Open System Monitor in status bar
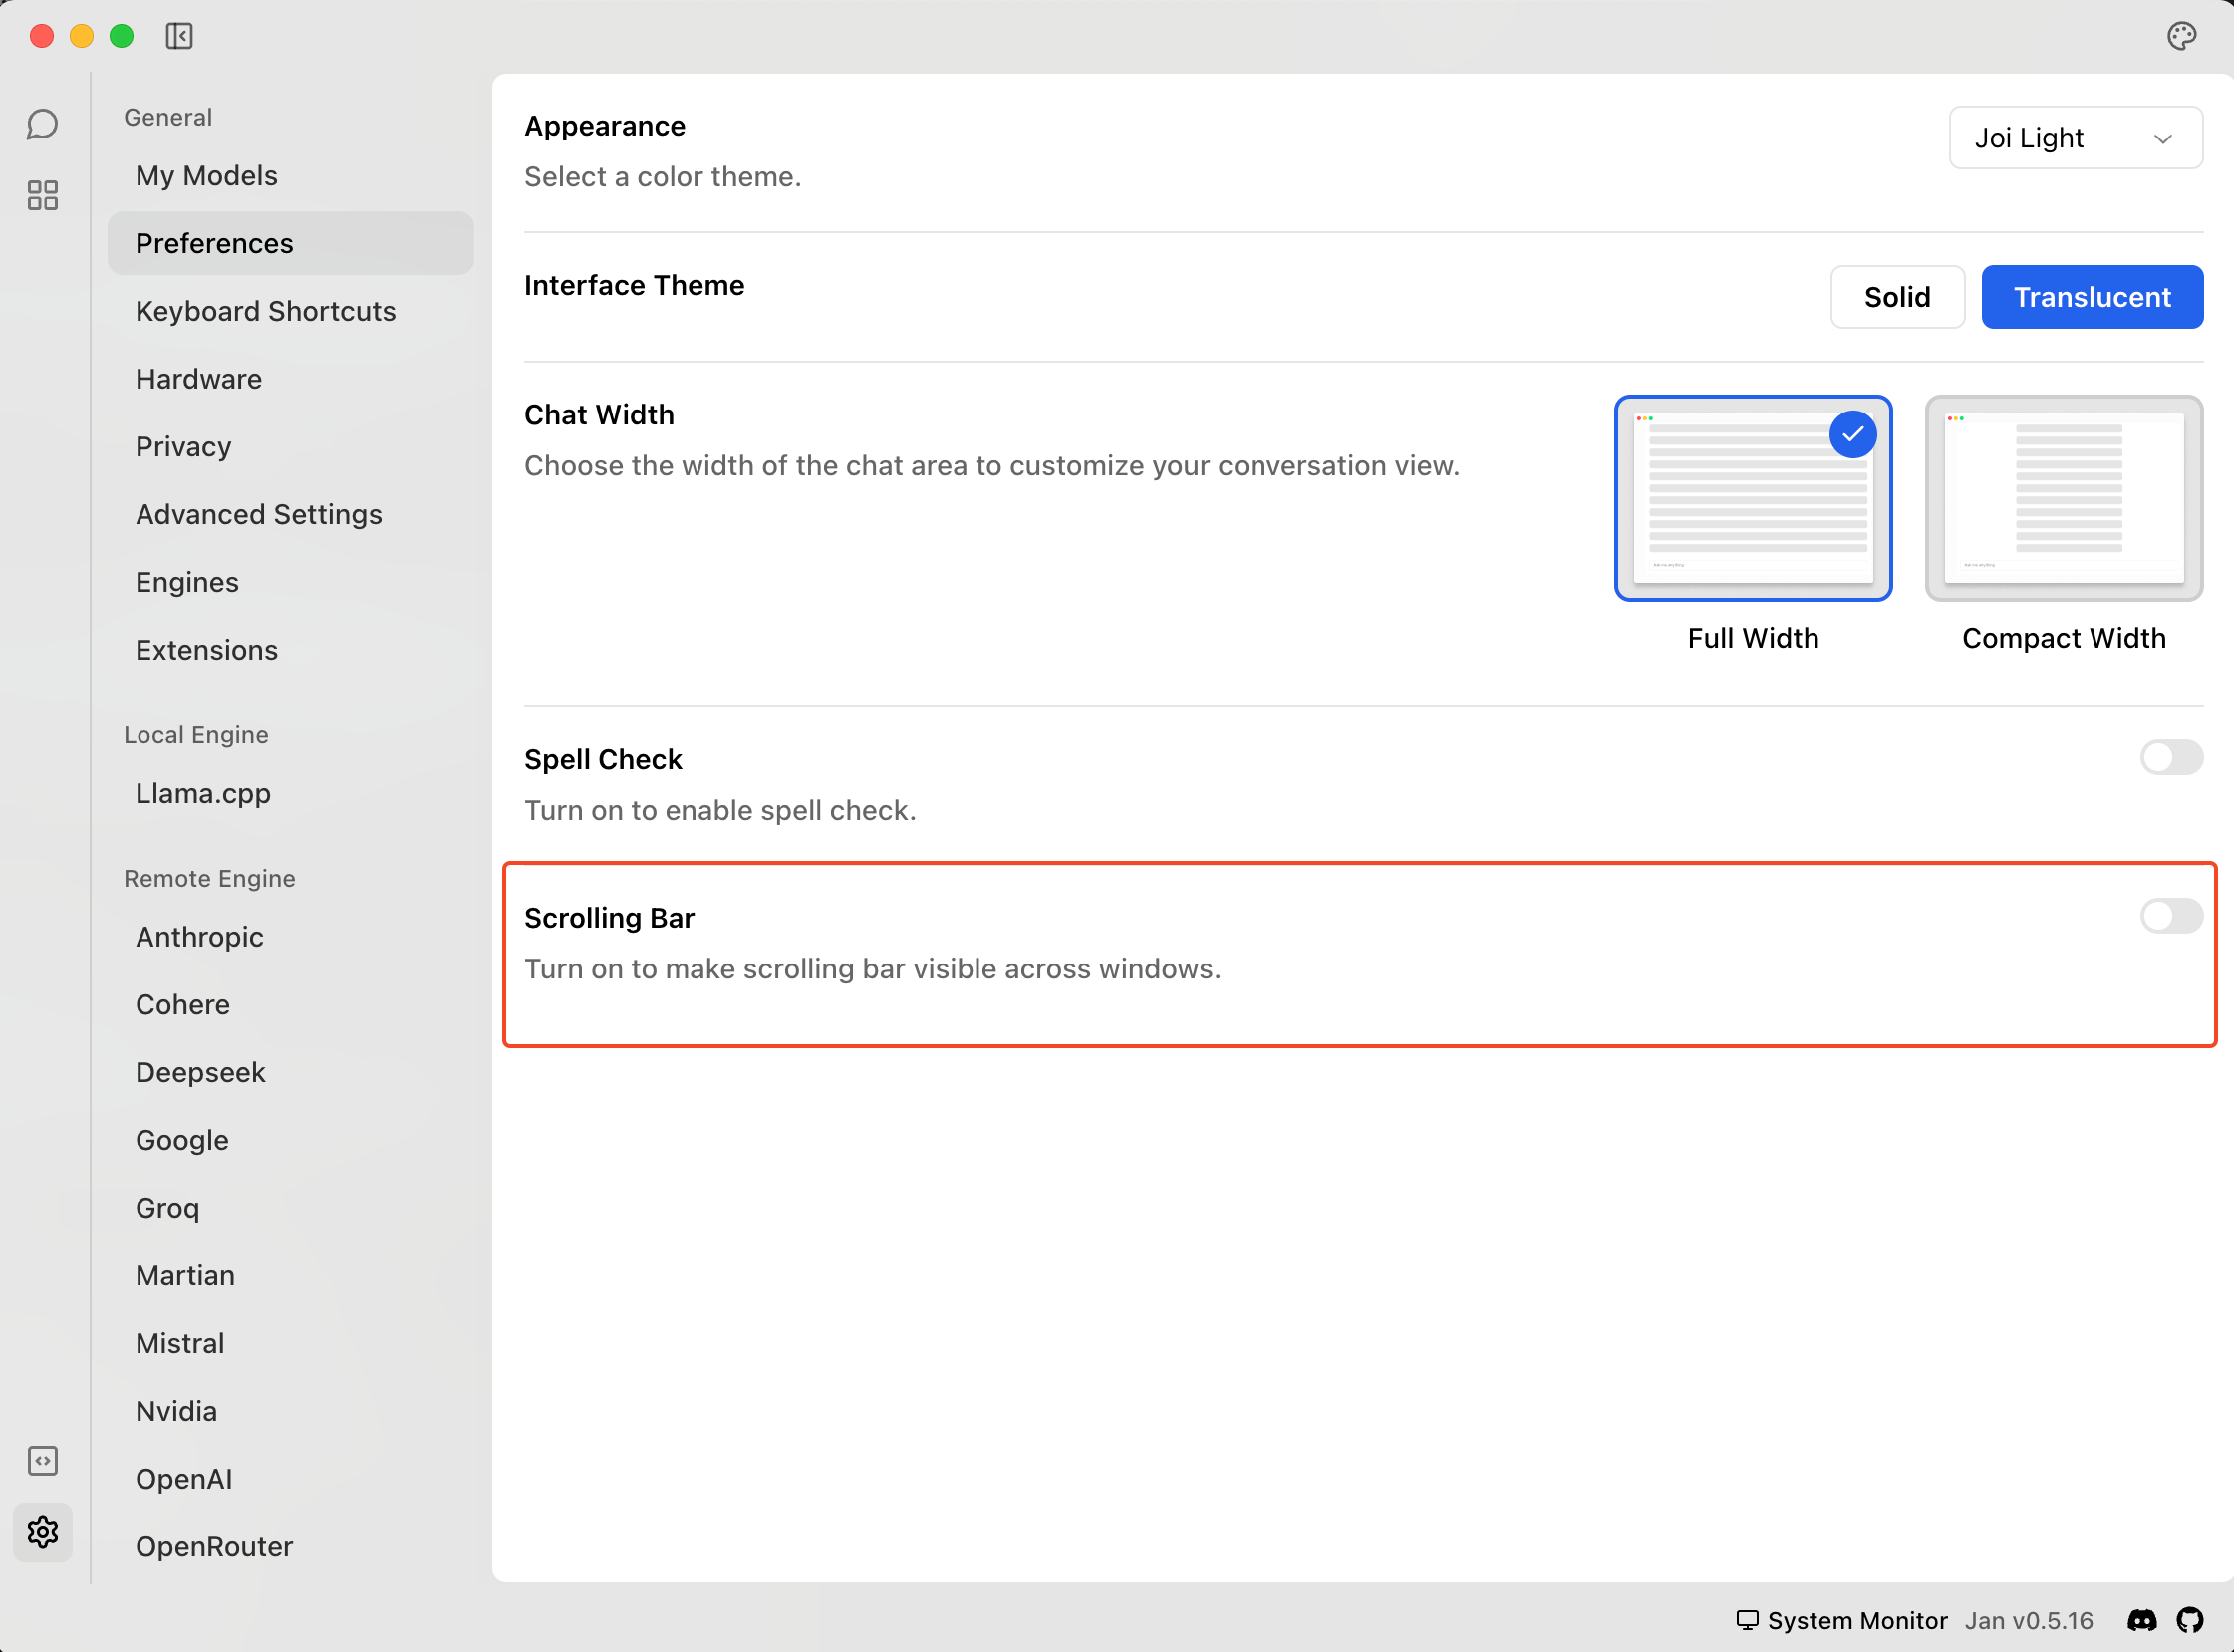 1842,1620
